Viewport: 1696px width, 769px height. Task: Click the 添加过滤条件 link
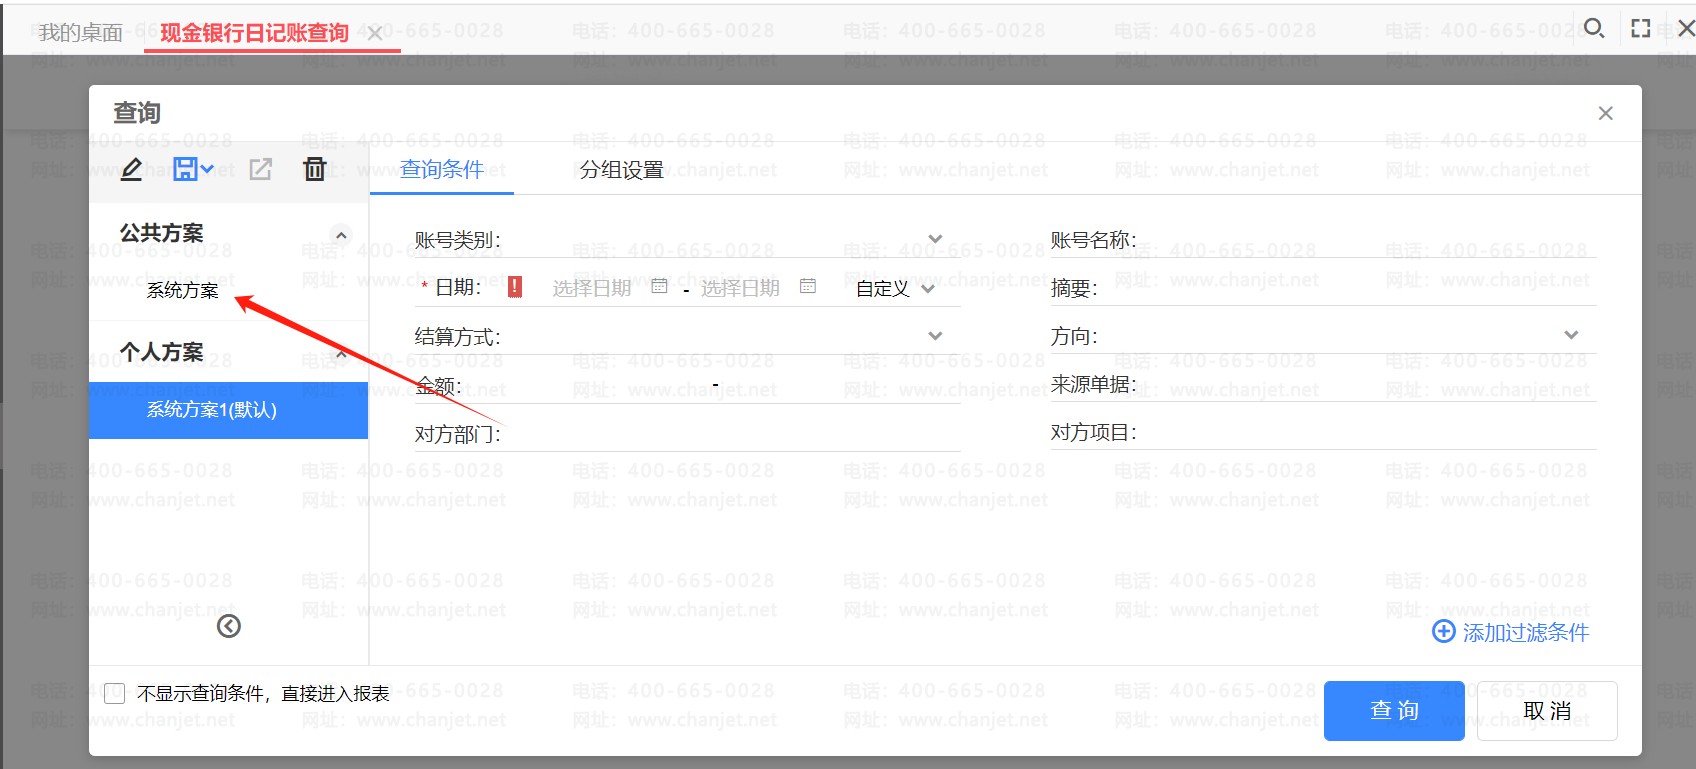pyautogui.click(x=1526, y=632)
